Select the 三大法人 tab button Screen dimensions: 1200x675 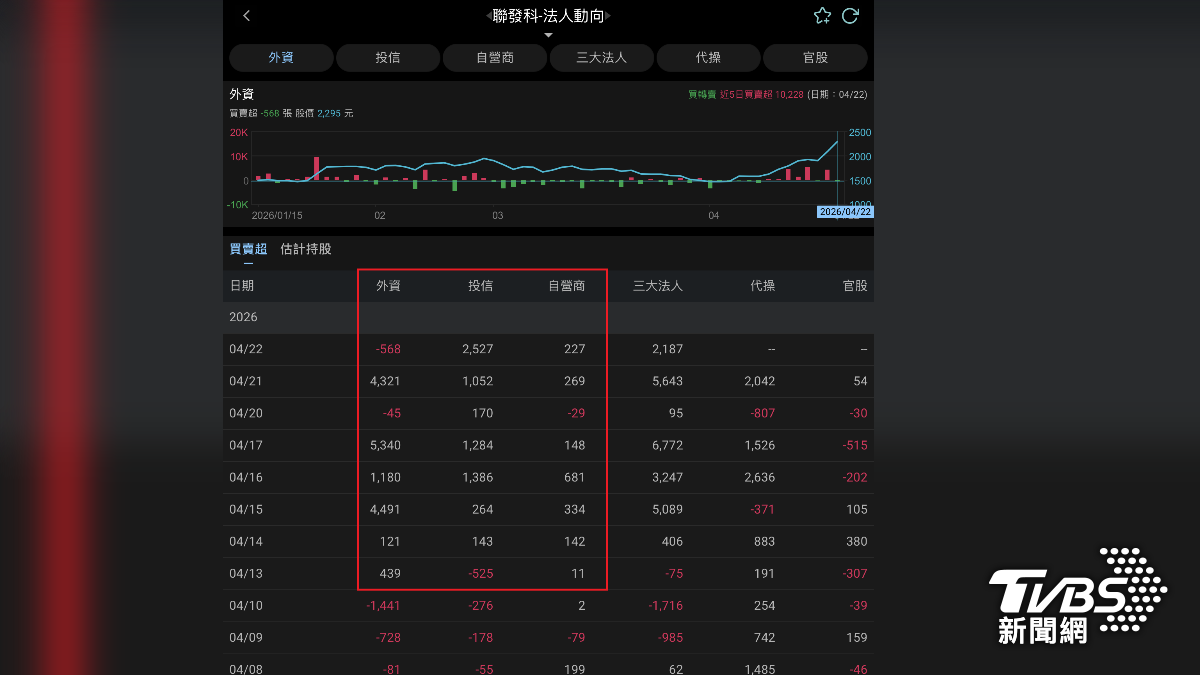602,58
